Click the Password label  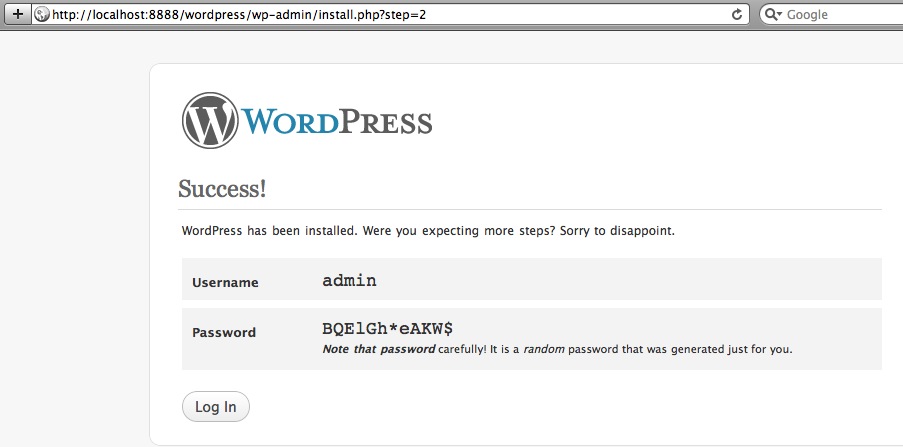point(224,332)
